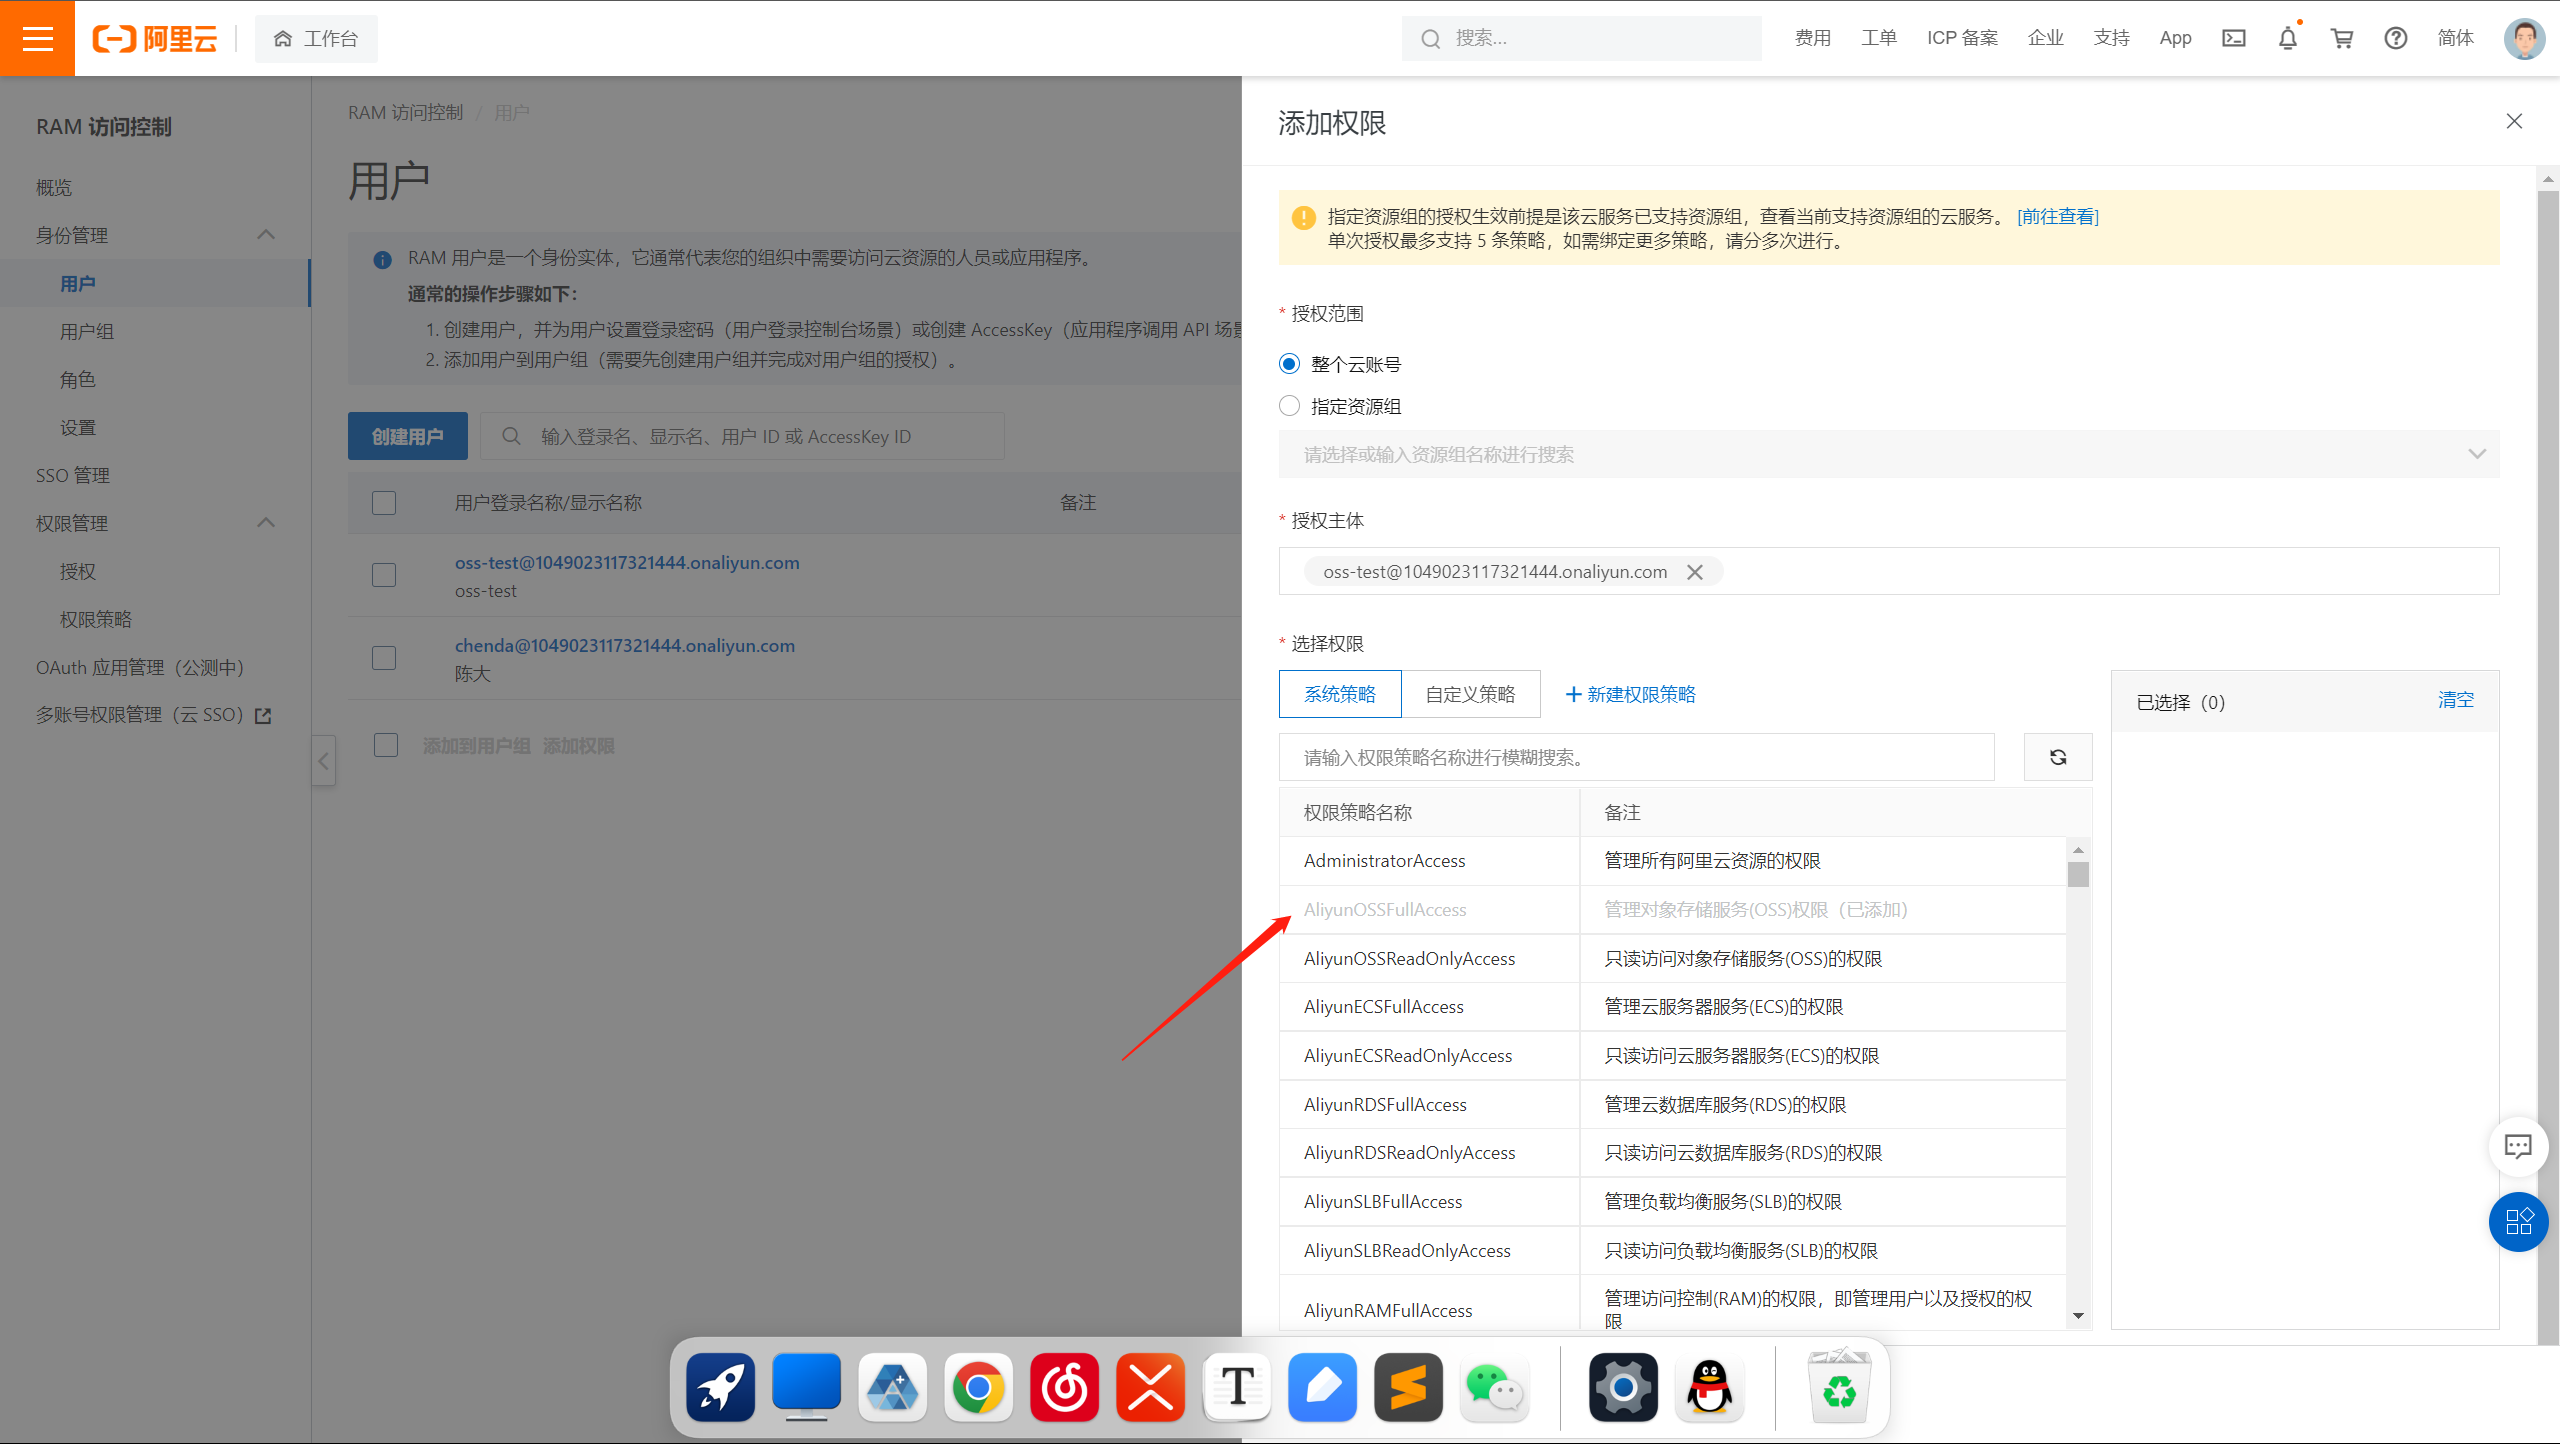
Task: Open the shopping cart icon
Action: click(2341, 38)
